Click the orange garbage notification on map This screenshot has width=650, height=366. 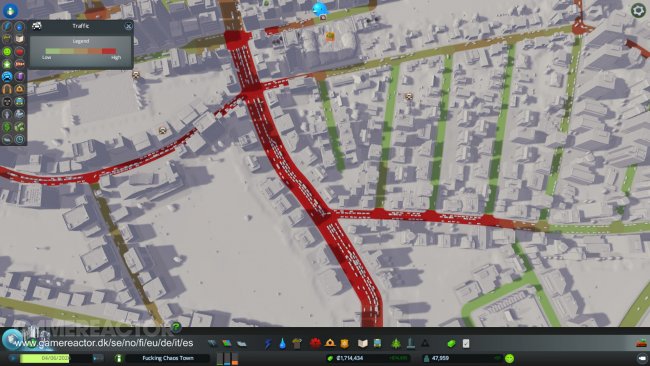click(330, 37)
